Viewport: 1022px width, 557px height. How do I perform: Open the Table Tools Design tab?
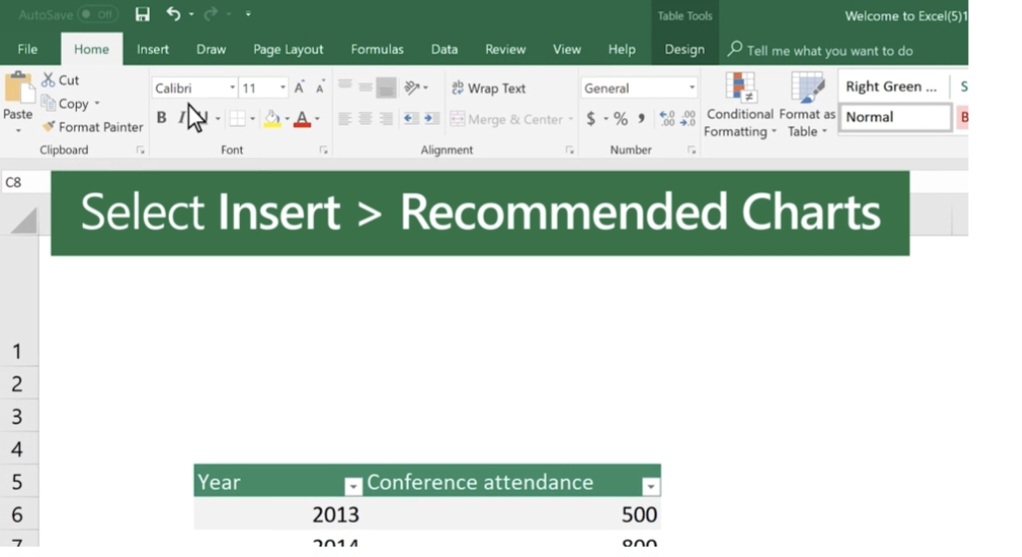click(684, 50)
